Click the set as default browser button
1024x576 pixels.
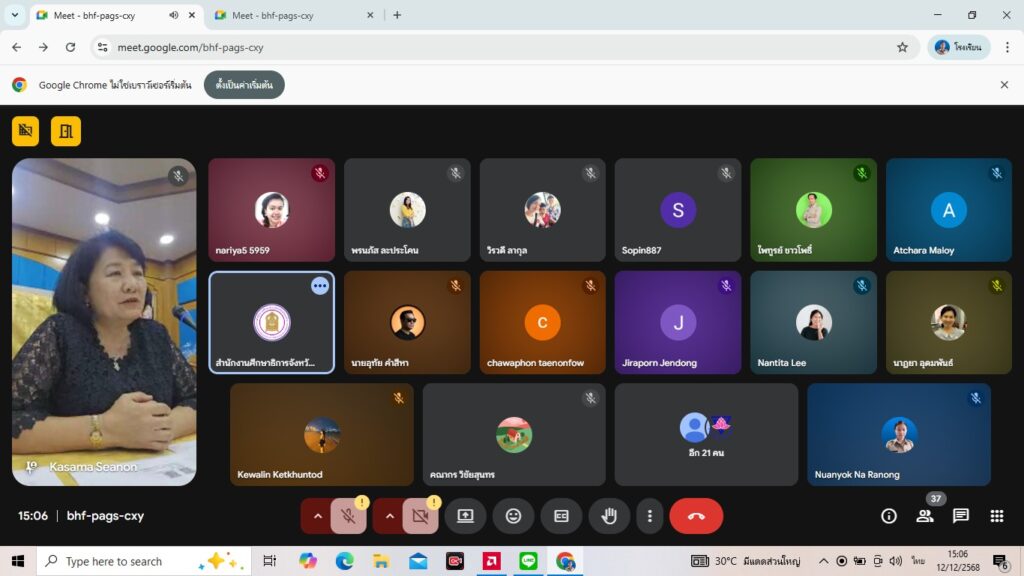[244, 85]
